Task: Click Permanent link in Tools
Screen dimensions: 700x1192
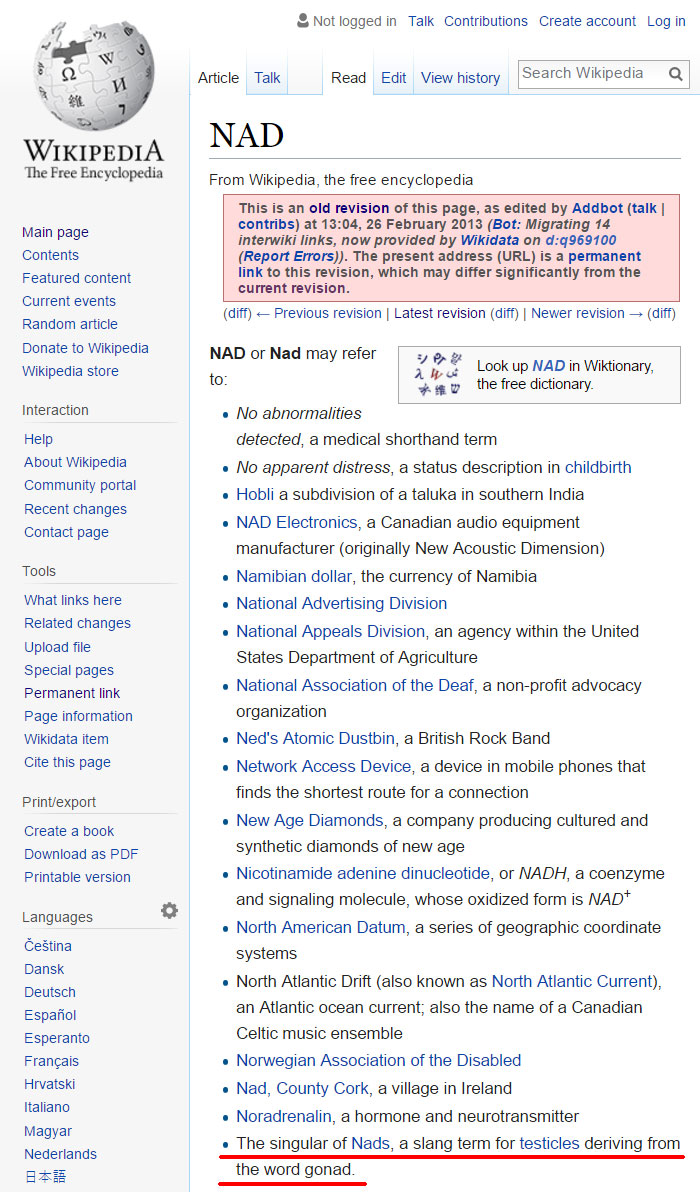Action: (71, 693)
